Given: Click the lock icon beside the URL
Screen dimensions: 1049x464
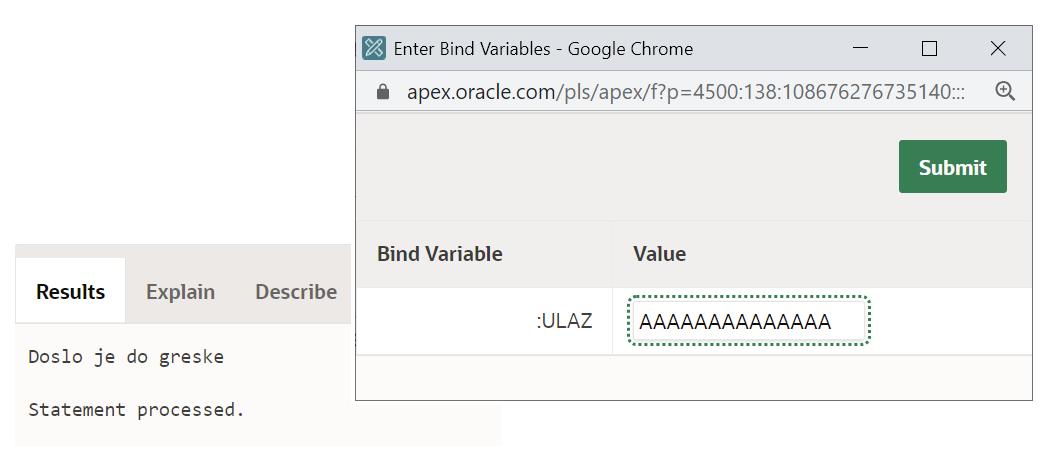Looking at the screenshot, I should pyautogui.click(x=382, y=92).
